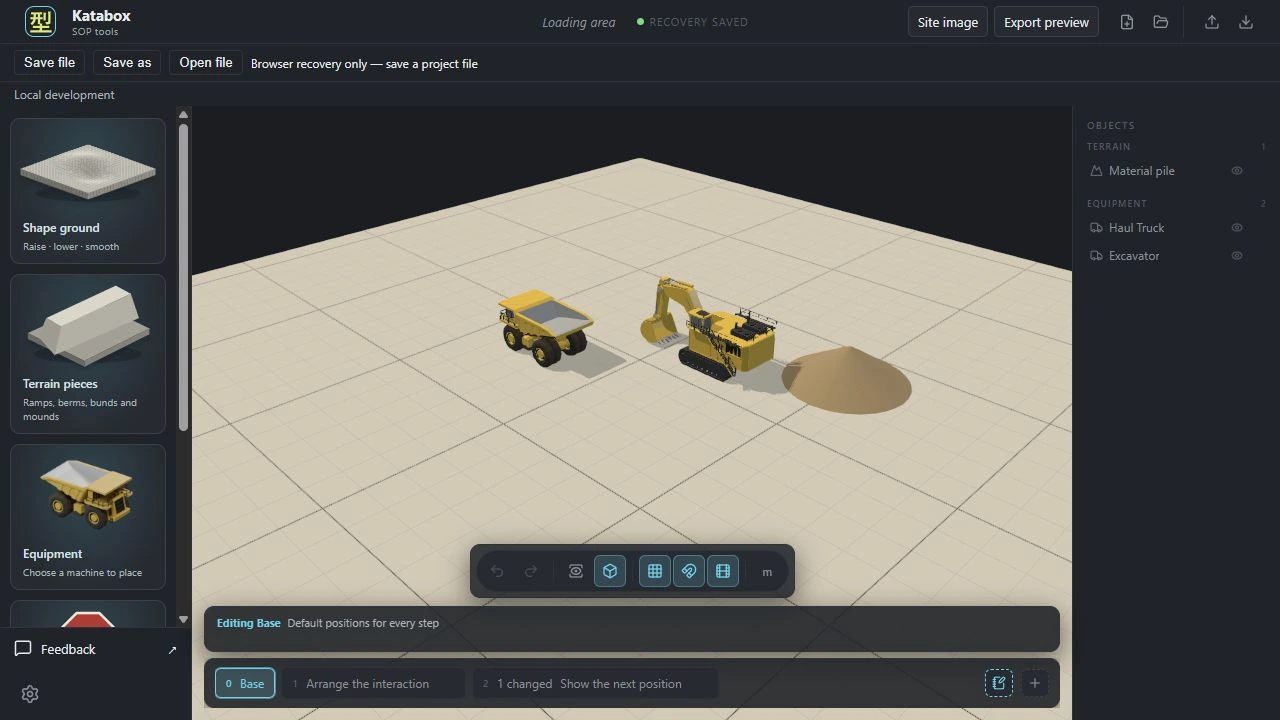The image size is (1280, 720).
Task: Click the Haul Truck equipment icon
Action: pos(1096,228)
